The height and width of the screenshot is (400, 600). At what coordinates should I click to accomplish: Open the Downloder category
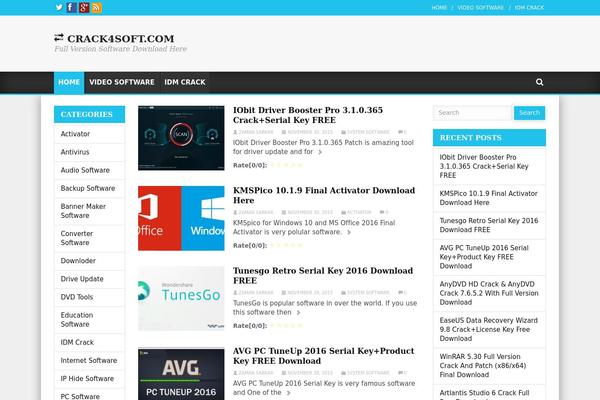pyautogui.click(x=78, y=261)
